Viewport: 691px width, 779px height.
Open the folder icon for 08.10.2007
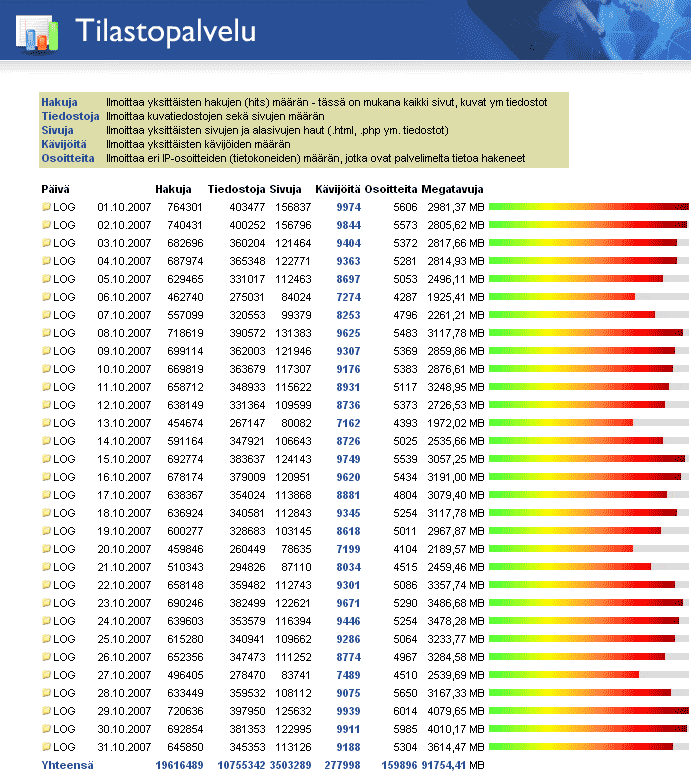[x=47, y=332]
